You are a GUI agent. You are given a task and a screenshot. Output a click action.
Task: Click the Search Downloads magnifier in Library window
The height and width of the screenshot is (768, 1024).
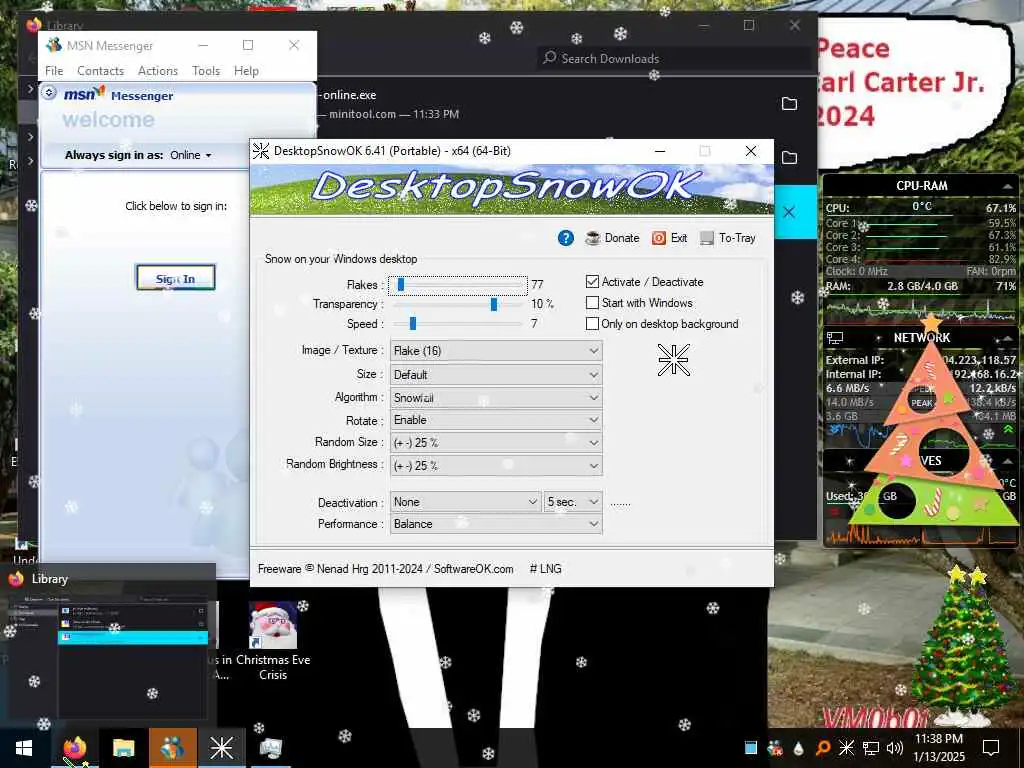point(550,57)
